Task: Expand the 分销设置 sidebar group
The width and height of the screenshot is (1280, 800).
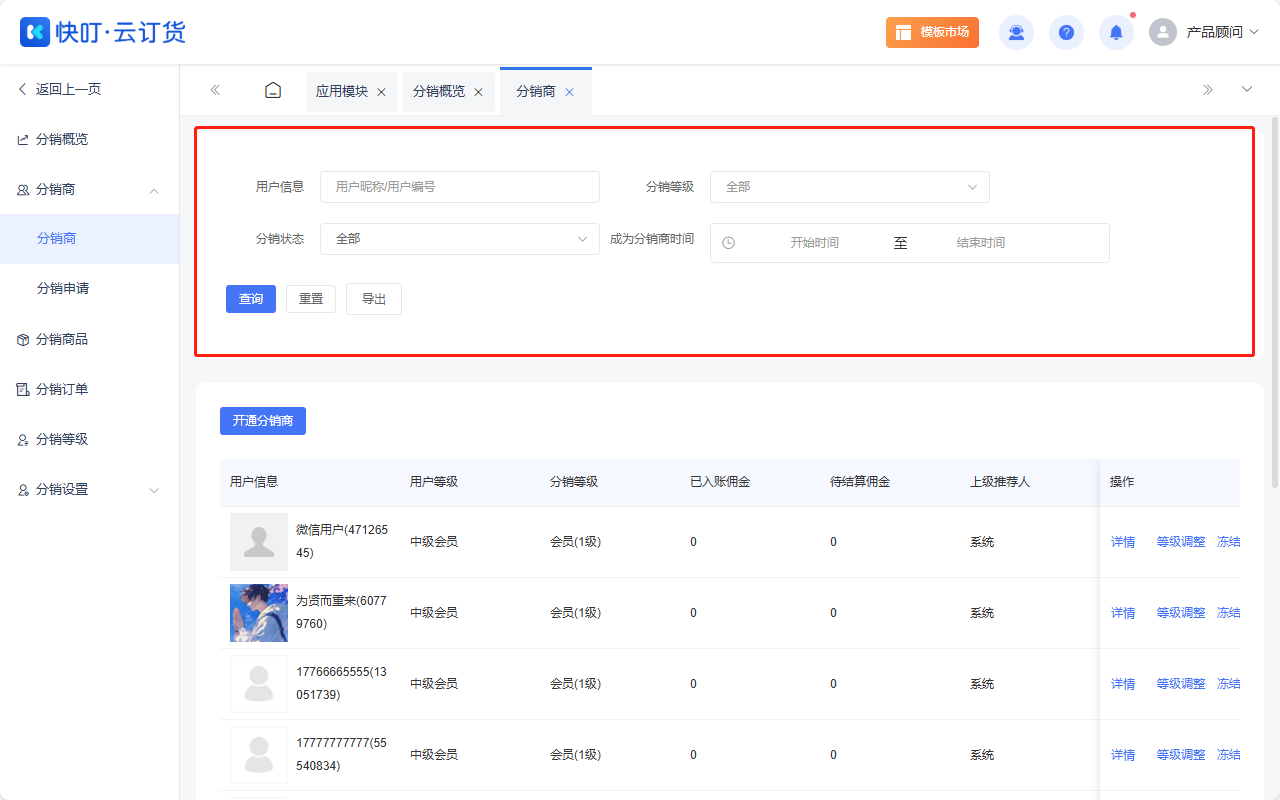Action: click(154, 490)
